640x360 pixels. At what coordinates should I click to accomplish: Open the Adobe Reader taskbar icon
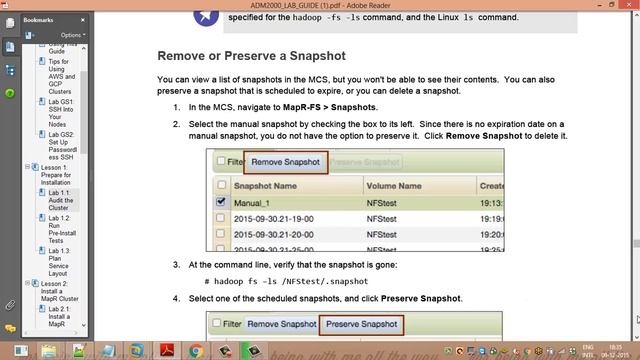tap(167, 351)
